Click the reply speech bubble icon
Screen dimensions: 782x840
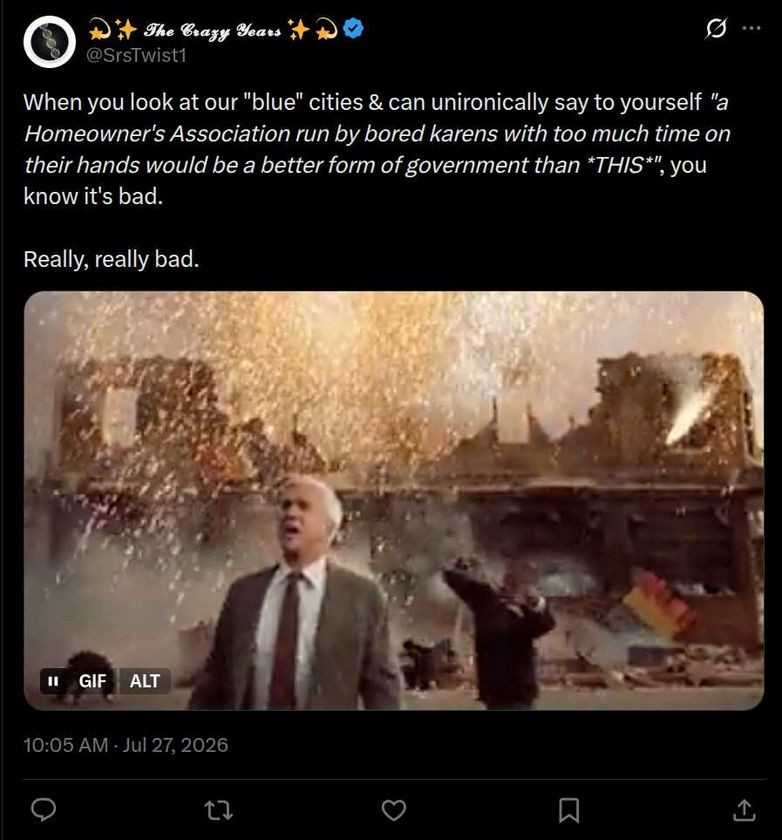click(43, 809)
